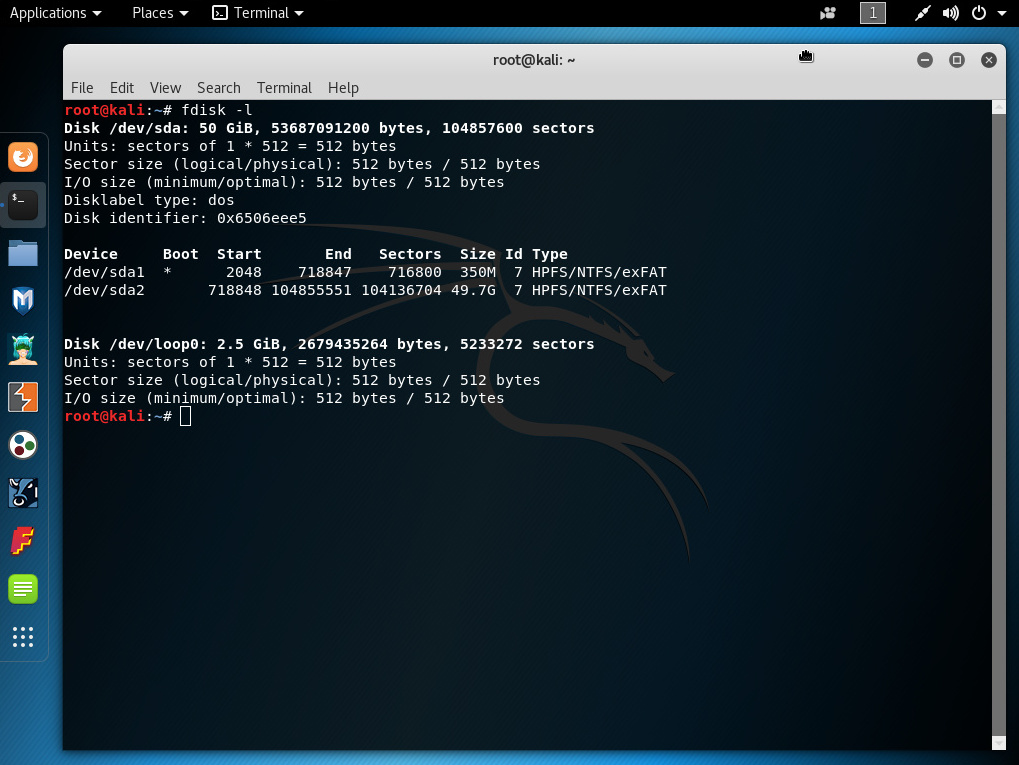Open the Terminal app menu in top bar

click(x=259, y=13)
